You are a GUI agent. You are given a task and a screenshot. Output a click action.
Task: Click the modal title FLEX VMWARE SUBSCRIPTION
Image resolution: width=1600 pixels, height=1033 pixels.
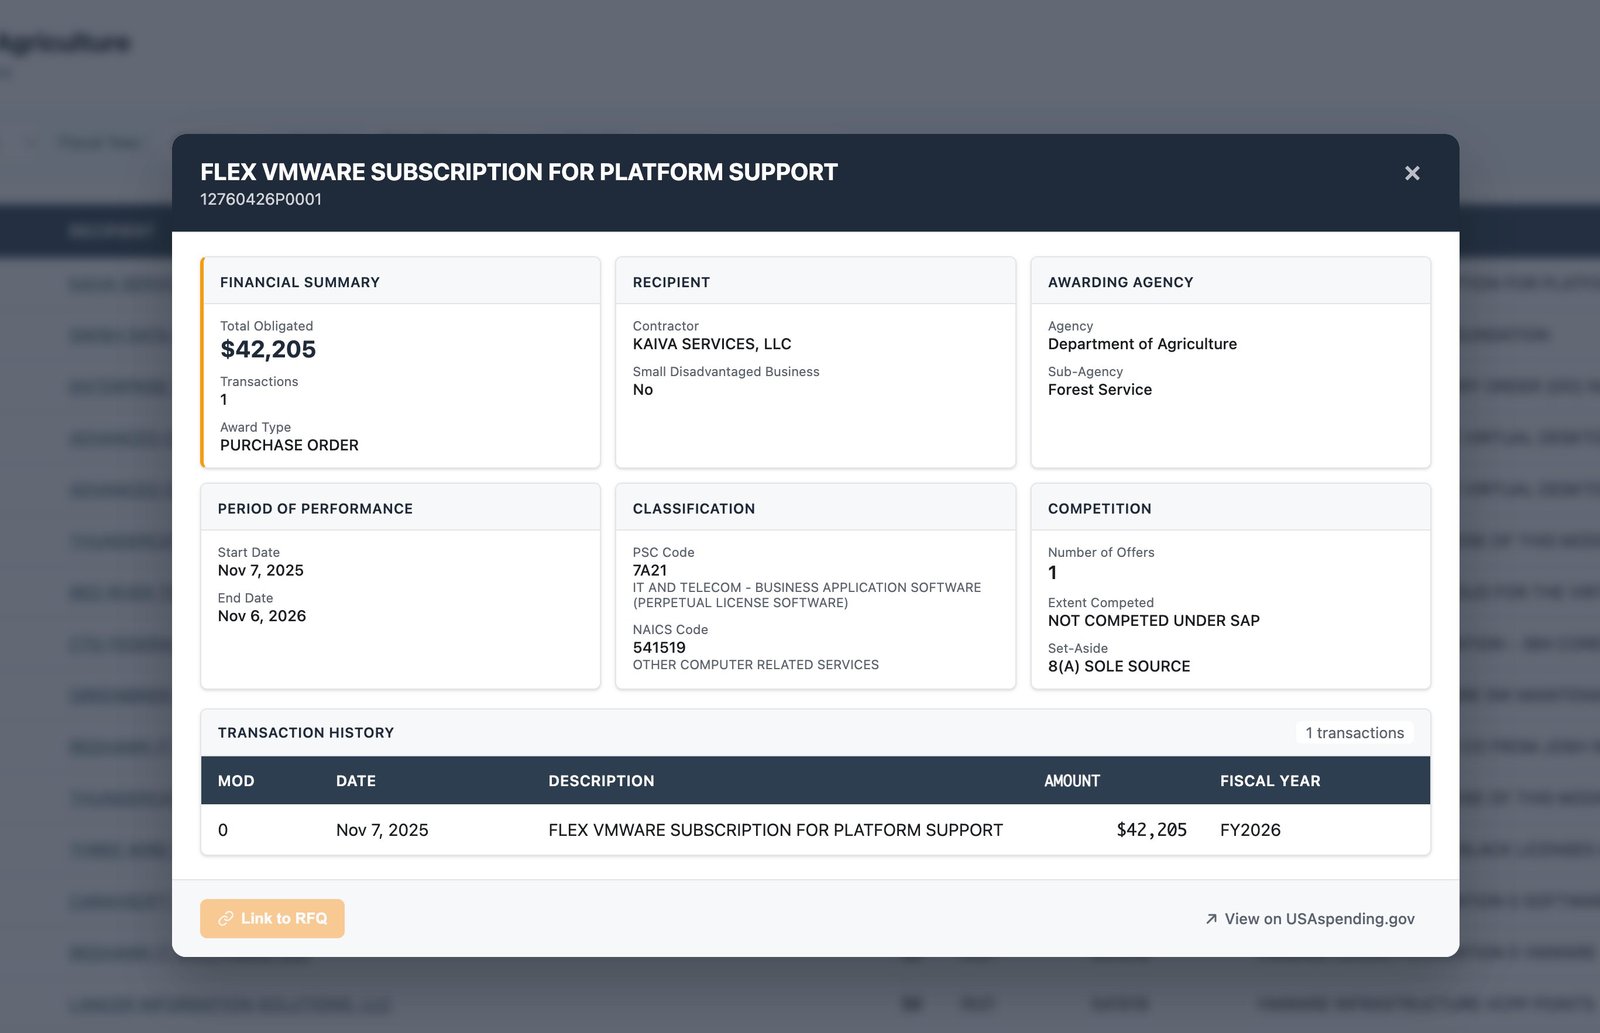[519, 172]
